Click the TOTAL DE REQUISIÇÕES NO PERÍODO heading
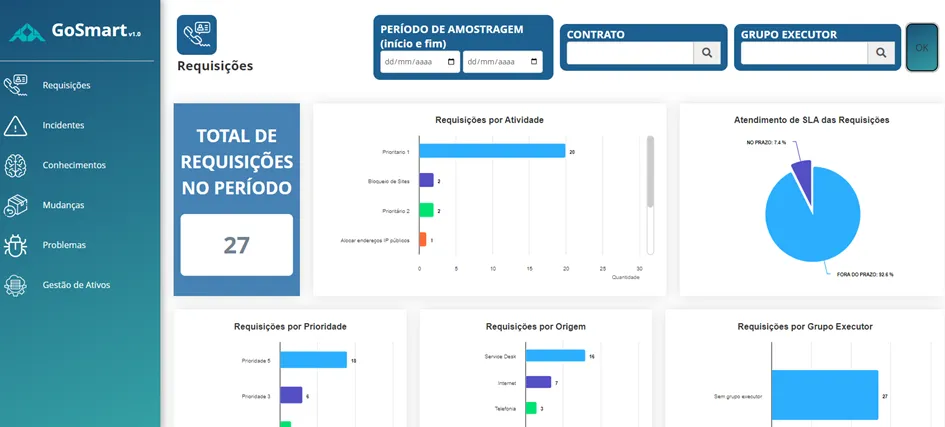The image size is (945, 427). (236, 162)
